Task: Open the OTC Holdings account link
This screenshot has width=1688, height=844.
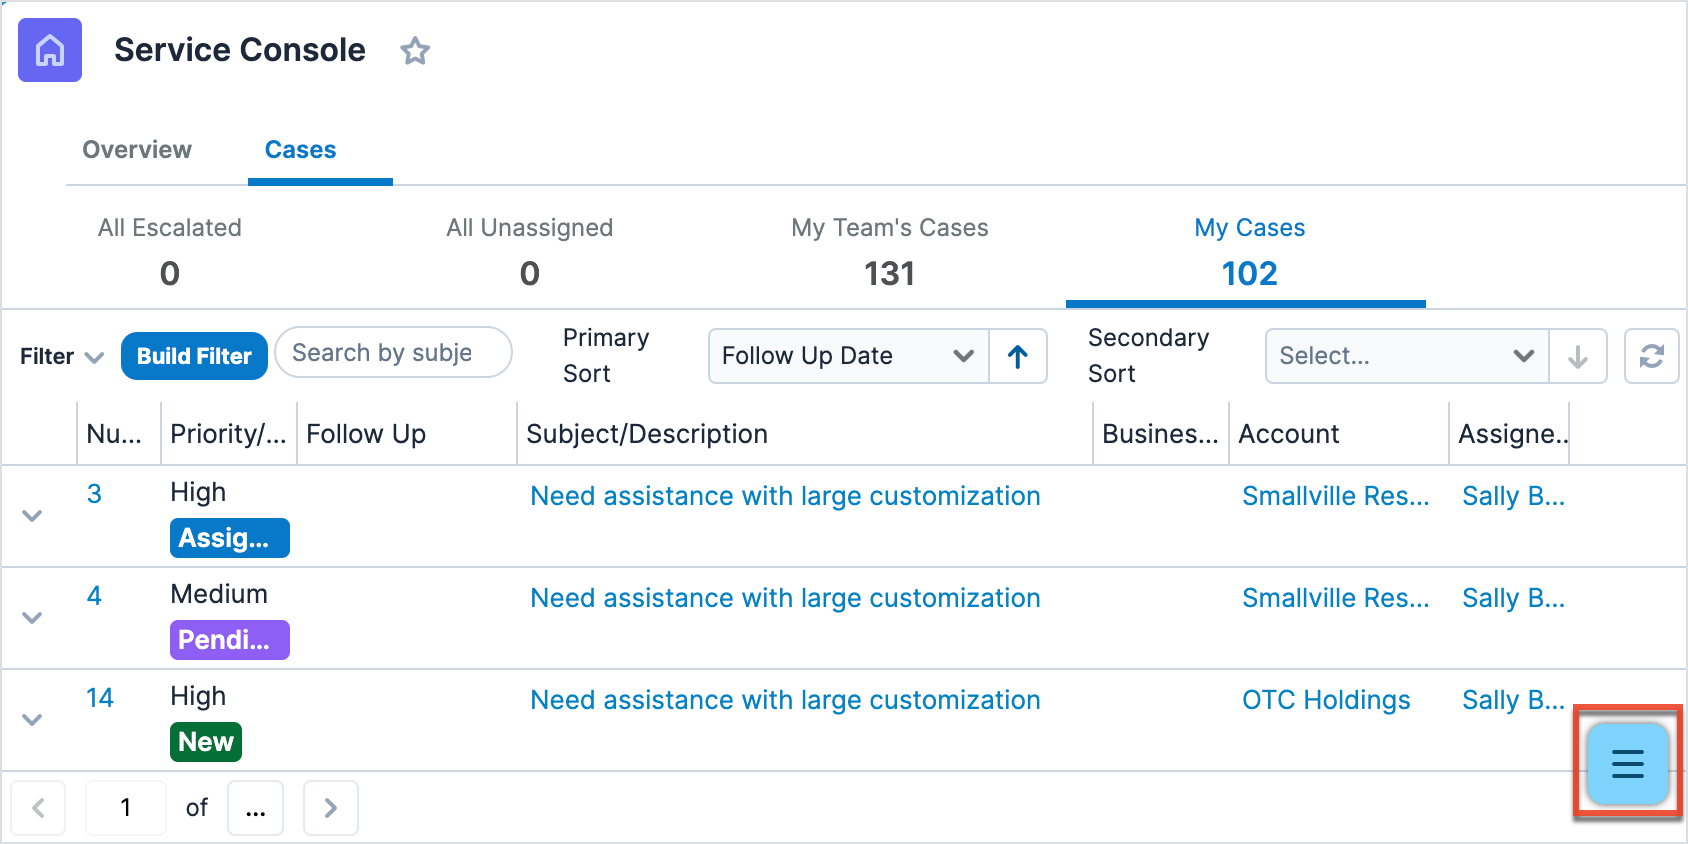Action: click(x=1326, y=700)
